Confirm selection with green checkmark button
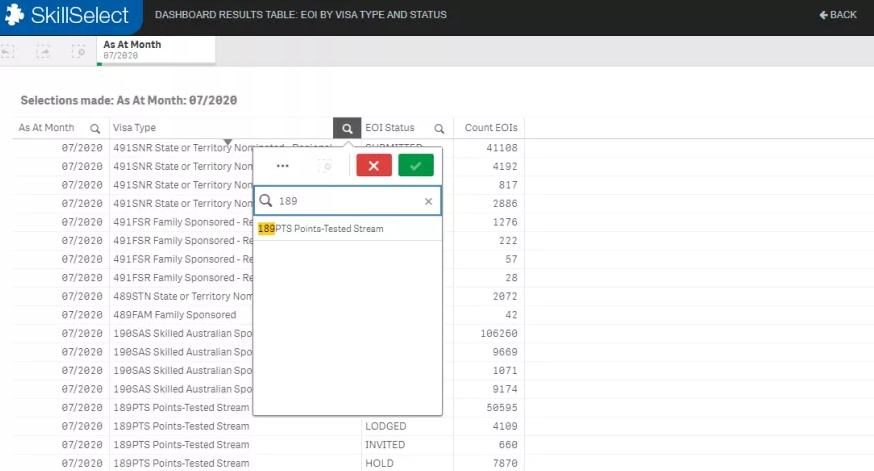The width and height of the screenshot is (874, 471). click(x=416, y=166)
